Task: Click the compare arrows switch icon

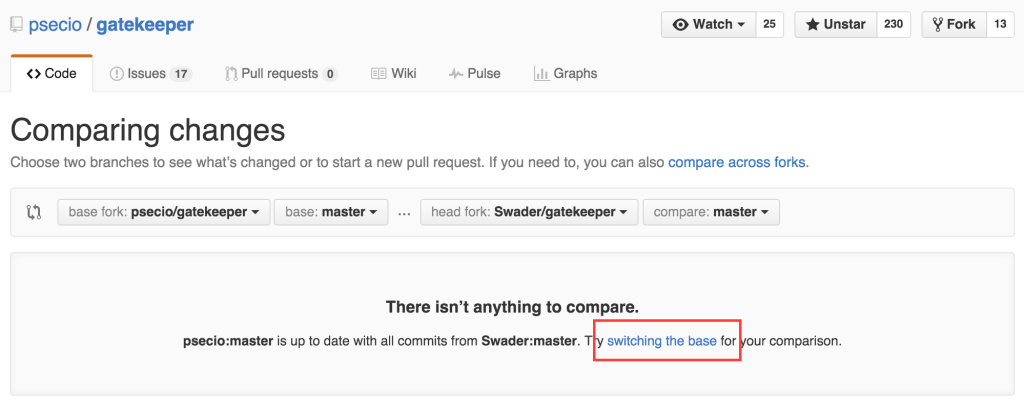Action: (34, 212)
